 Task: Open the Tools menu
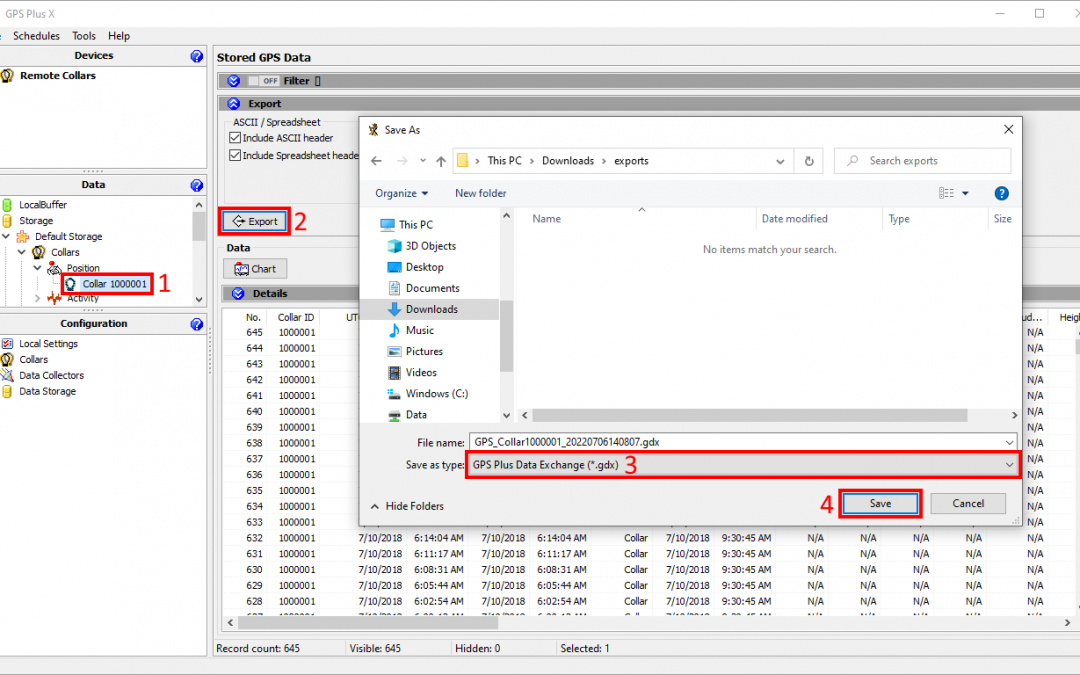tap(84, 36)
